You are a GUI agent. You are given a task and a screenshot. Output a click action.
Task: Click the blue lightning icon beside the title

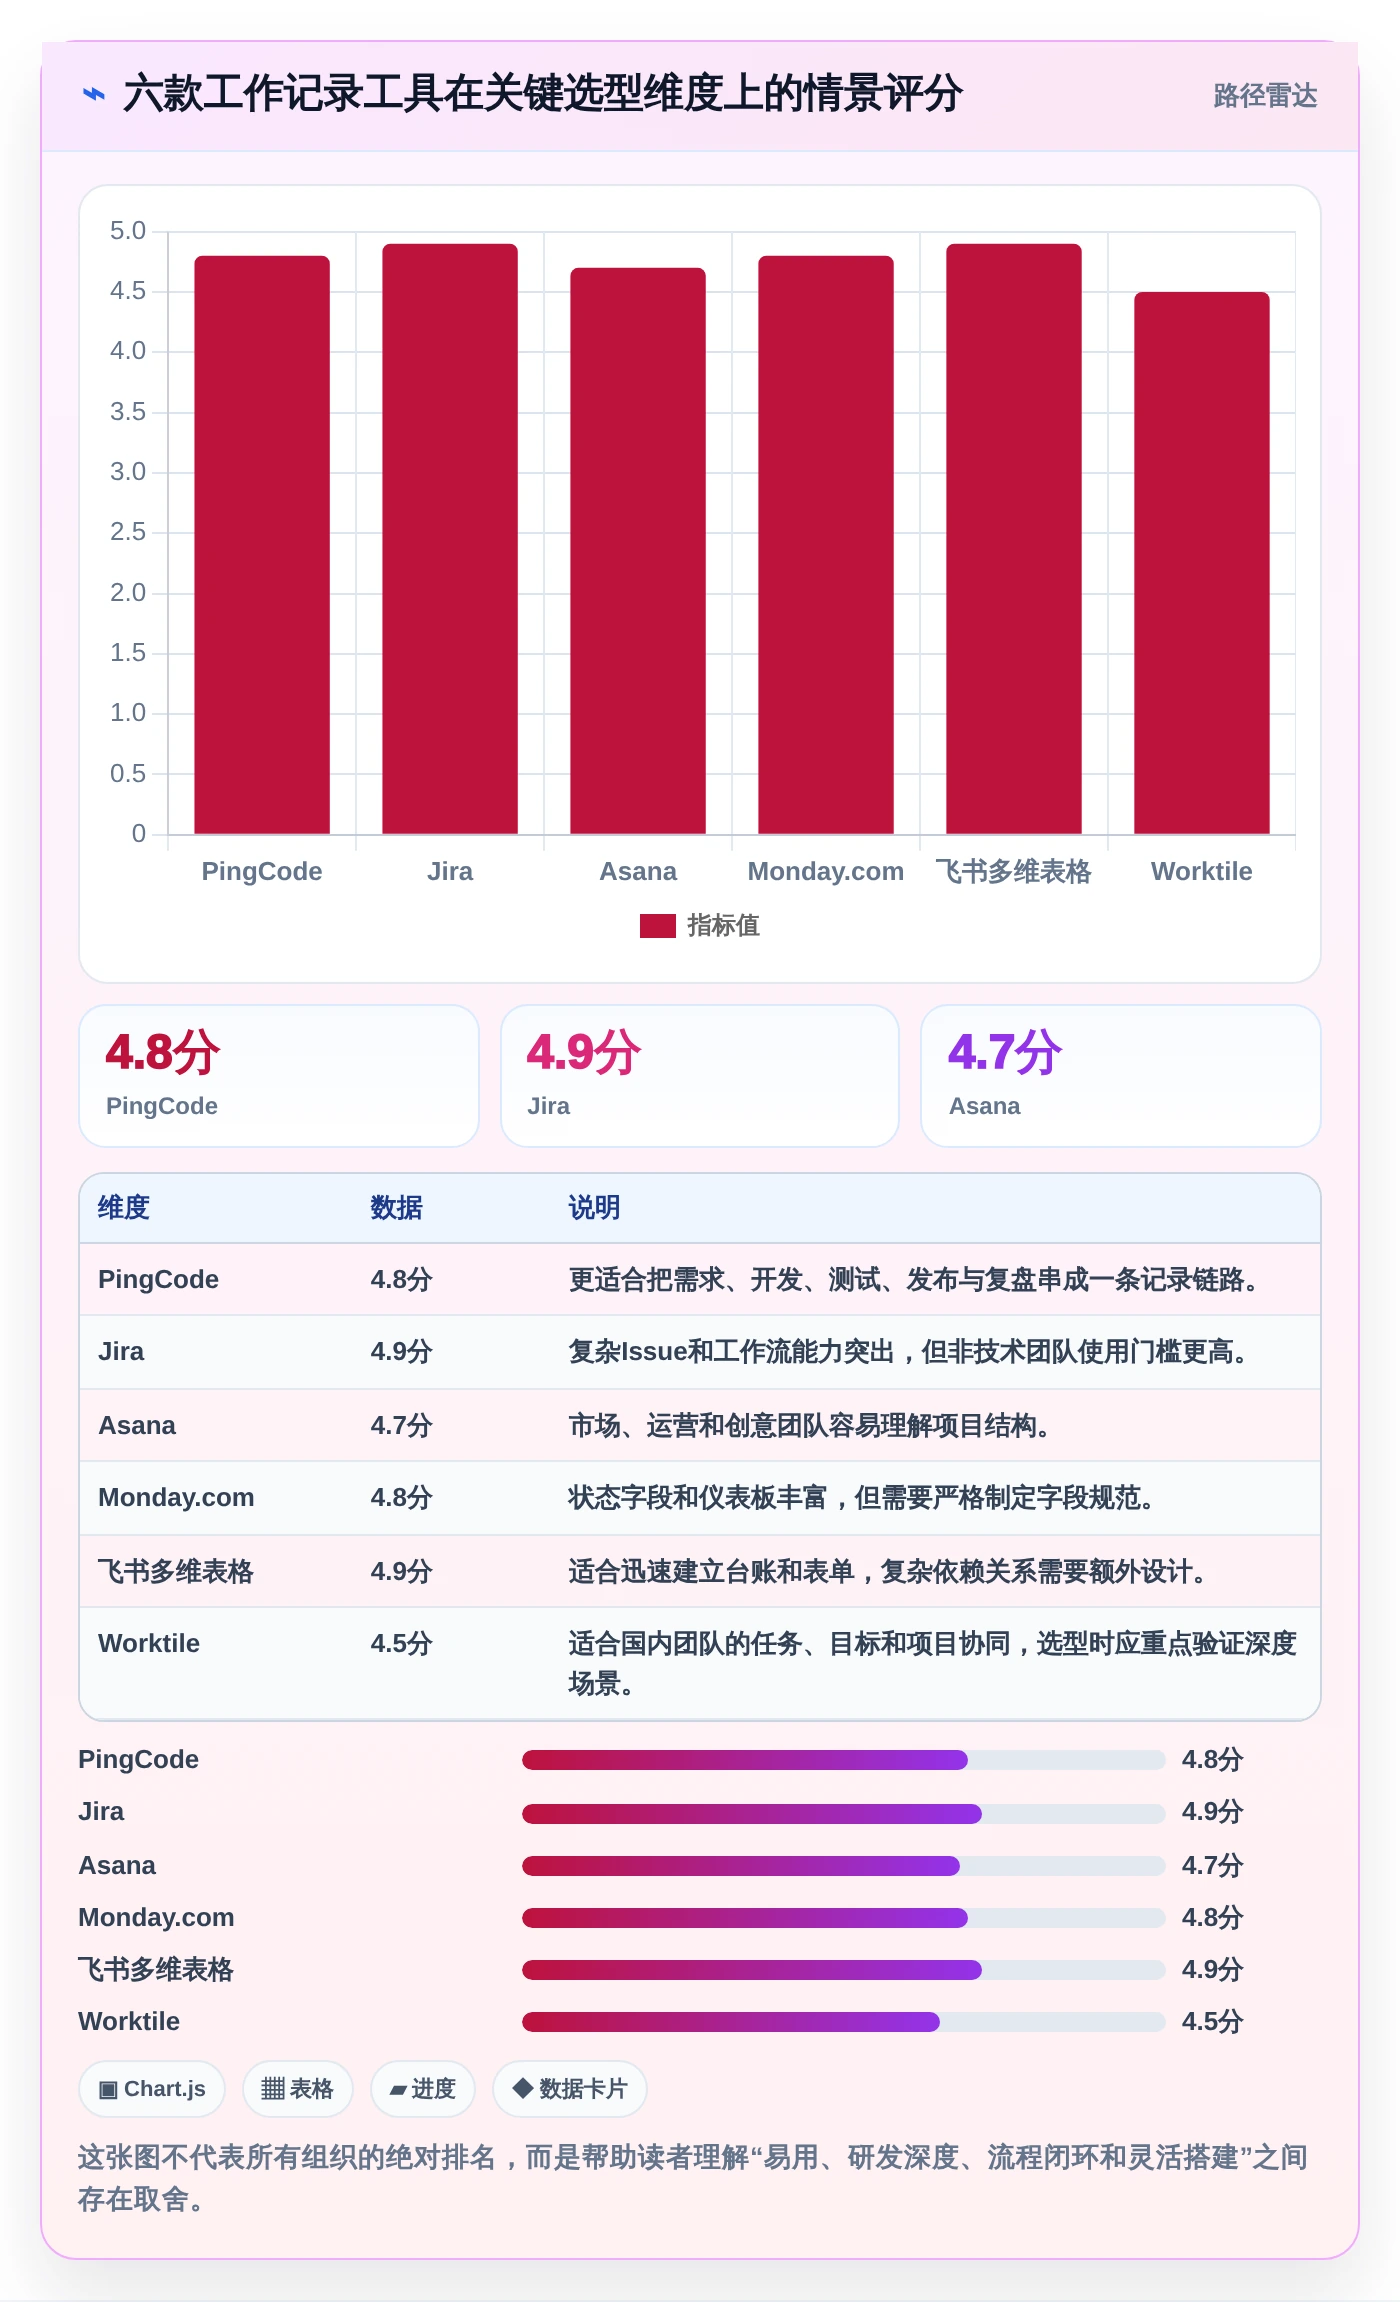click(x=94, y=95)
